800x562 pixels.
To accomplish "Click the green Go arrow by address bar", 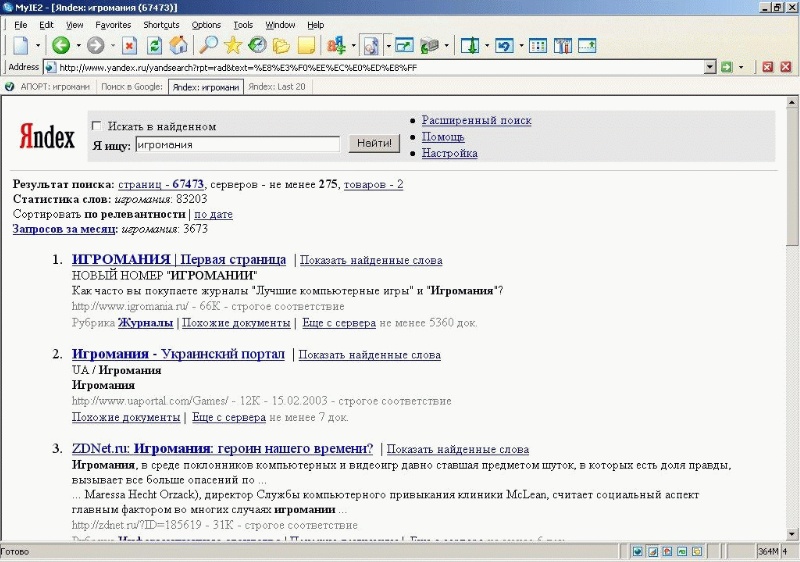I will click(727, 67).
